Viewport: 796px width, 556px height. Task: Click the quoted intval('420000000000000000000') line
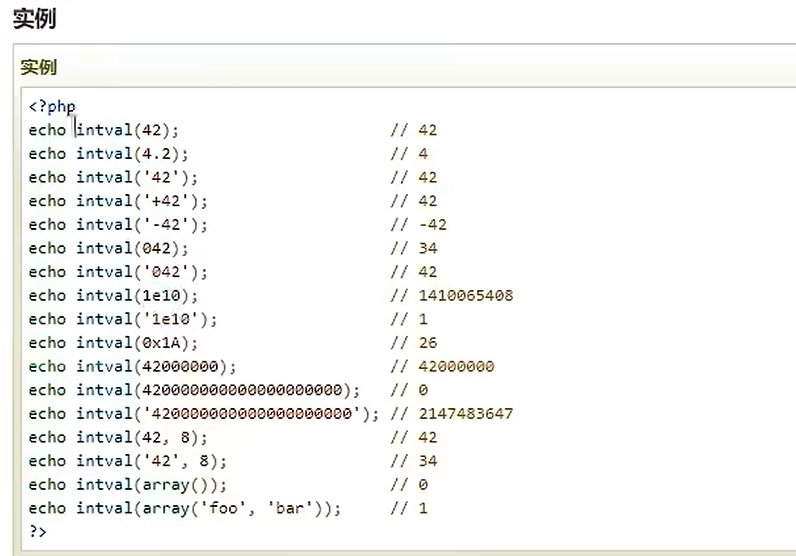click(204, 413)
